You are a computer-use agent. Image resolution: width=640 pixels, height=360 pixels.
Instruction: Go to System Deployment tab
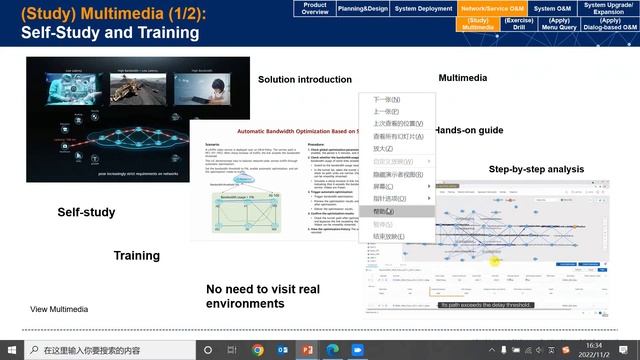pos(423,8)
